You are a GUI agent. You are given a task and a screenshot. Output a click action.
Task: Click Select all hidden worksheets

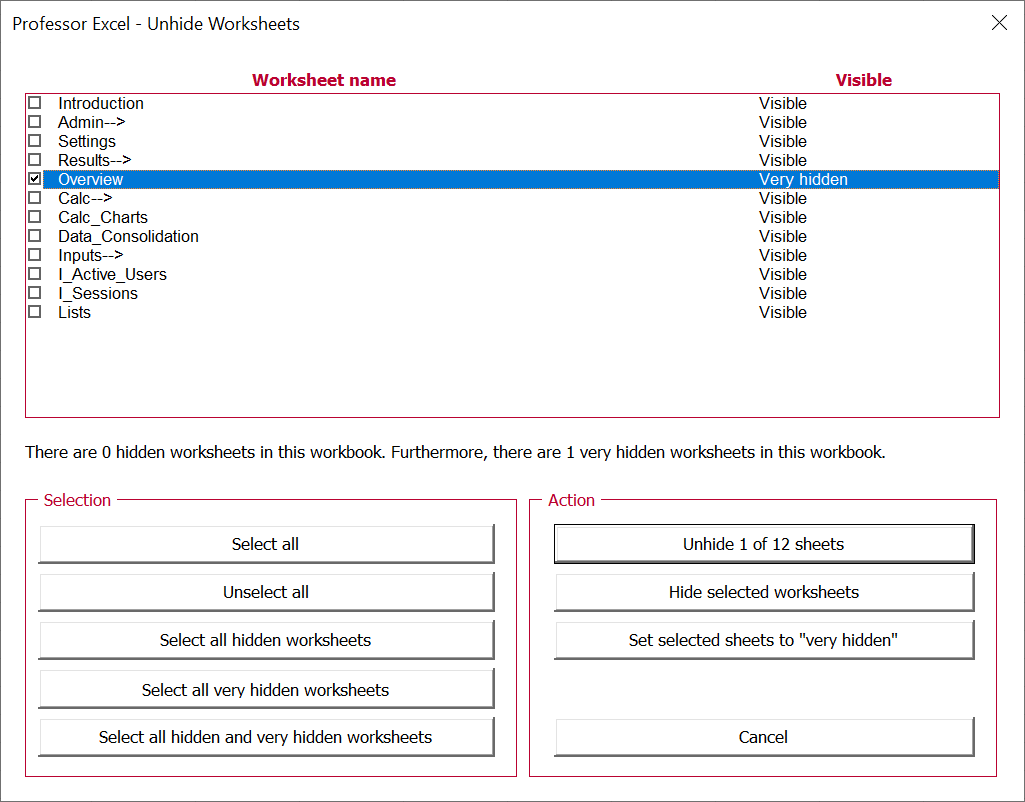(265, 640)
